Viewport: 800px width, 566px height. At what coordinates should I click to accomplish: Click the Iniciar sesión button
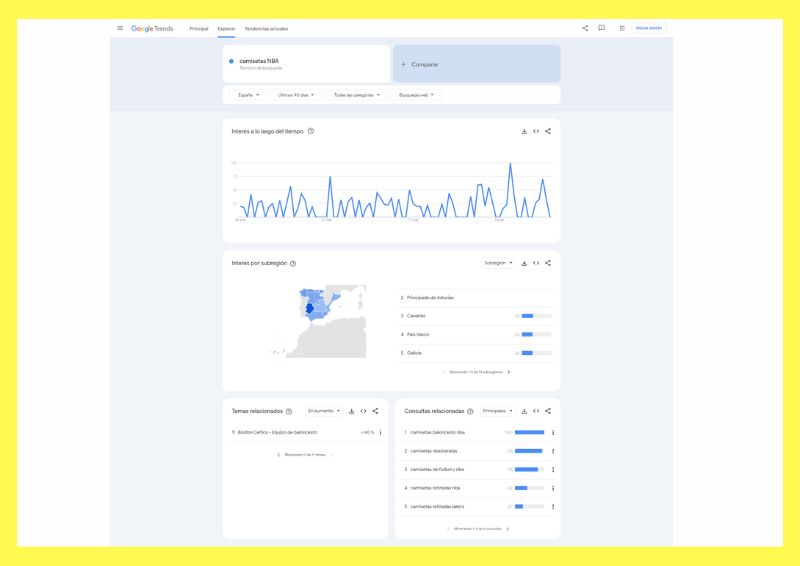(x=648, y=28)
